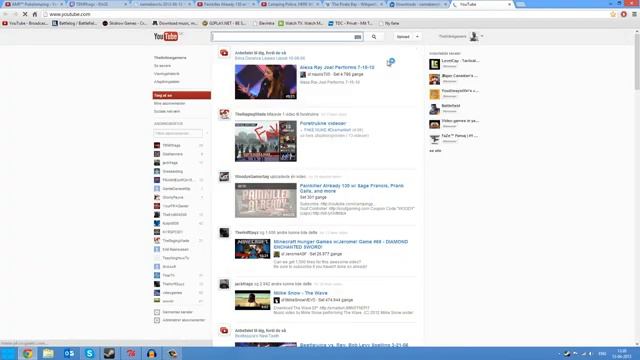Open Outlook from the taskbar

(x=69, y=353)
